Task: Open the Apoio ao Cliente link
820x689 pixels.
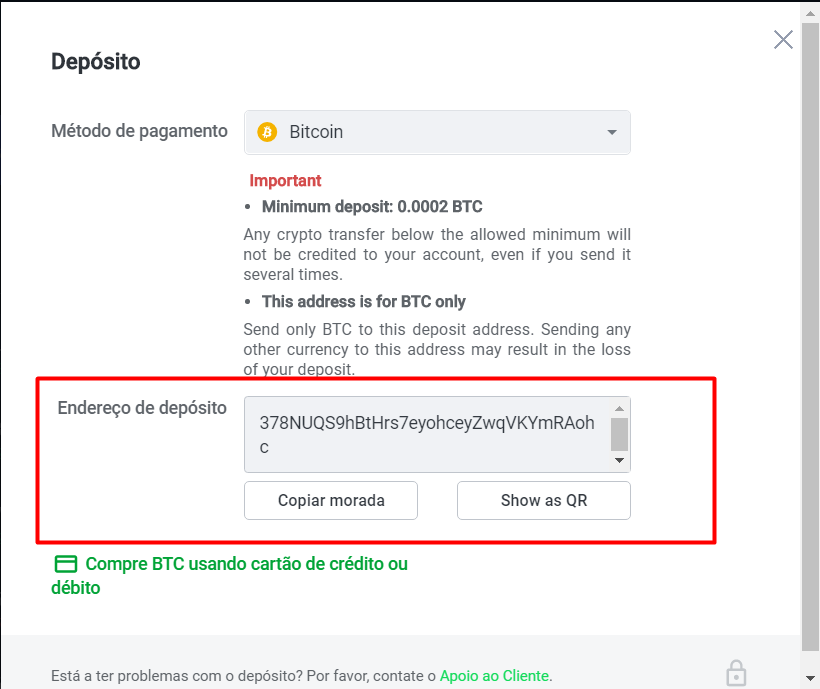Action: 495,675
